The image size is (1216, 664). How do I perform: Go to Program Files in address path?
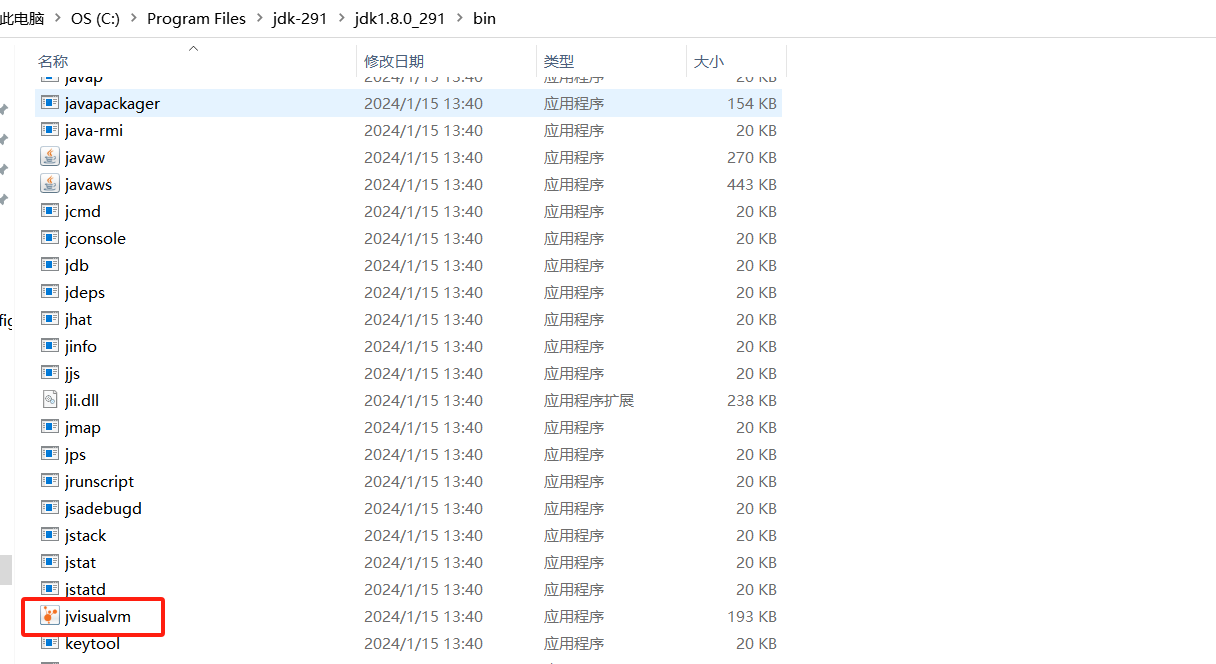196,19
